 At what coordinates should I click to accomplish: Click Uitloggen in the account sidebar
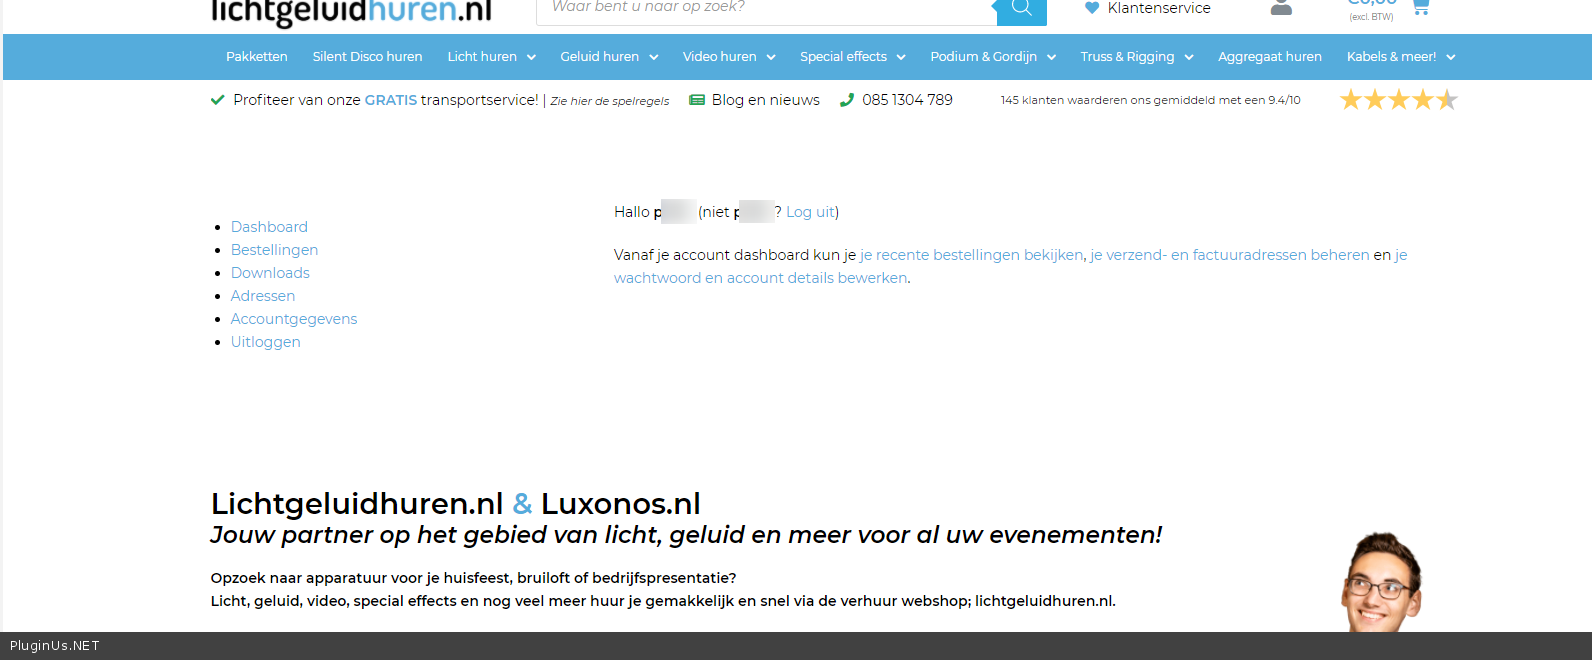265,342
